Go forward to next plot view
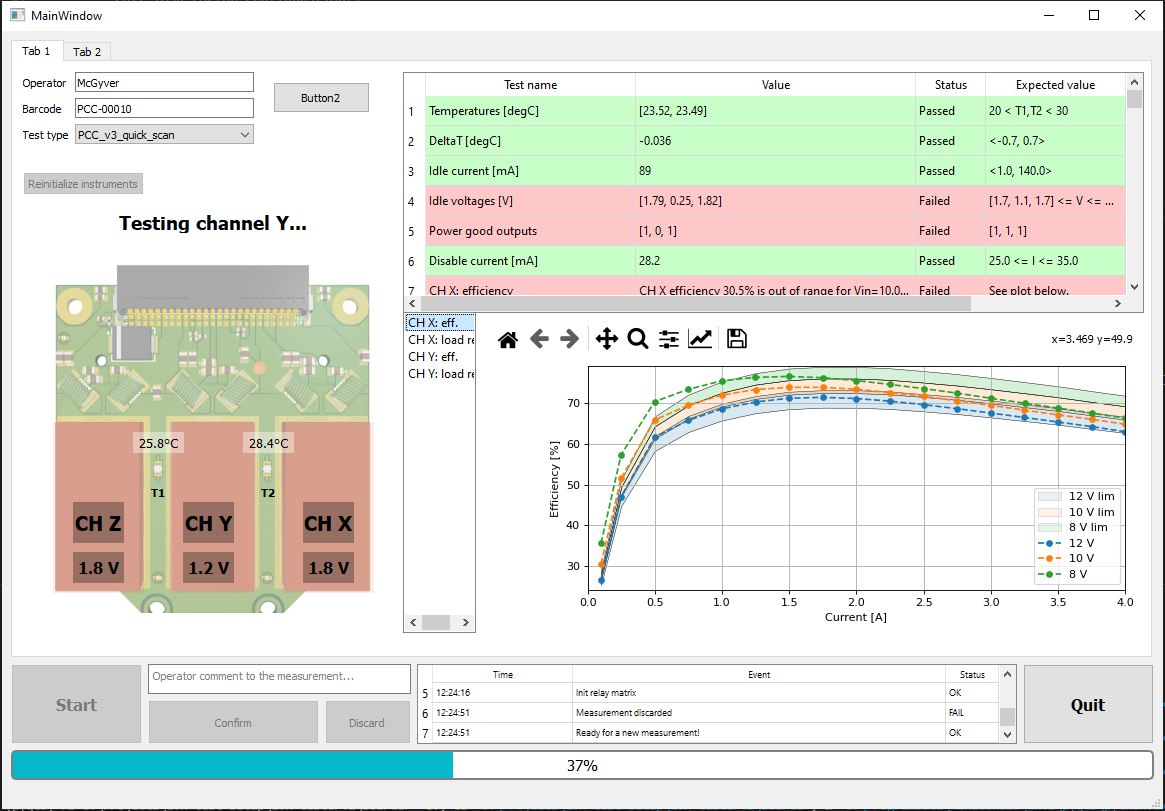Image resolution: width=1165 pixels, height=811 pixels. (570, 340)
